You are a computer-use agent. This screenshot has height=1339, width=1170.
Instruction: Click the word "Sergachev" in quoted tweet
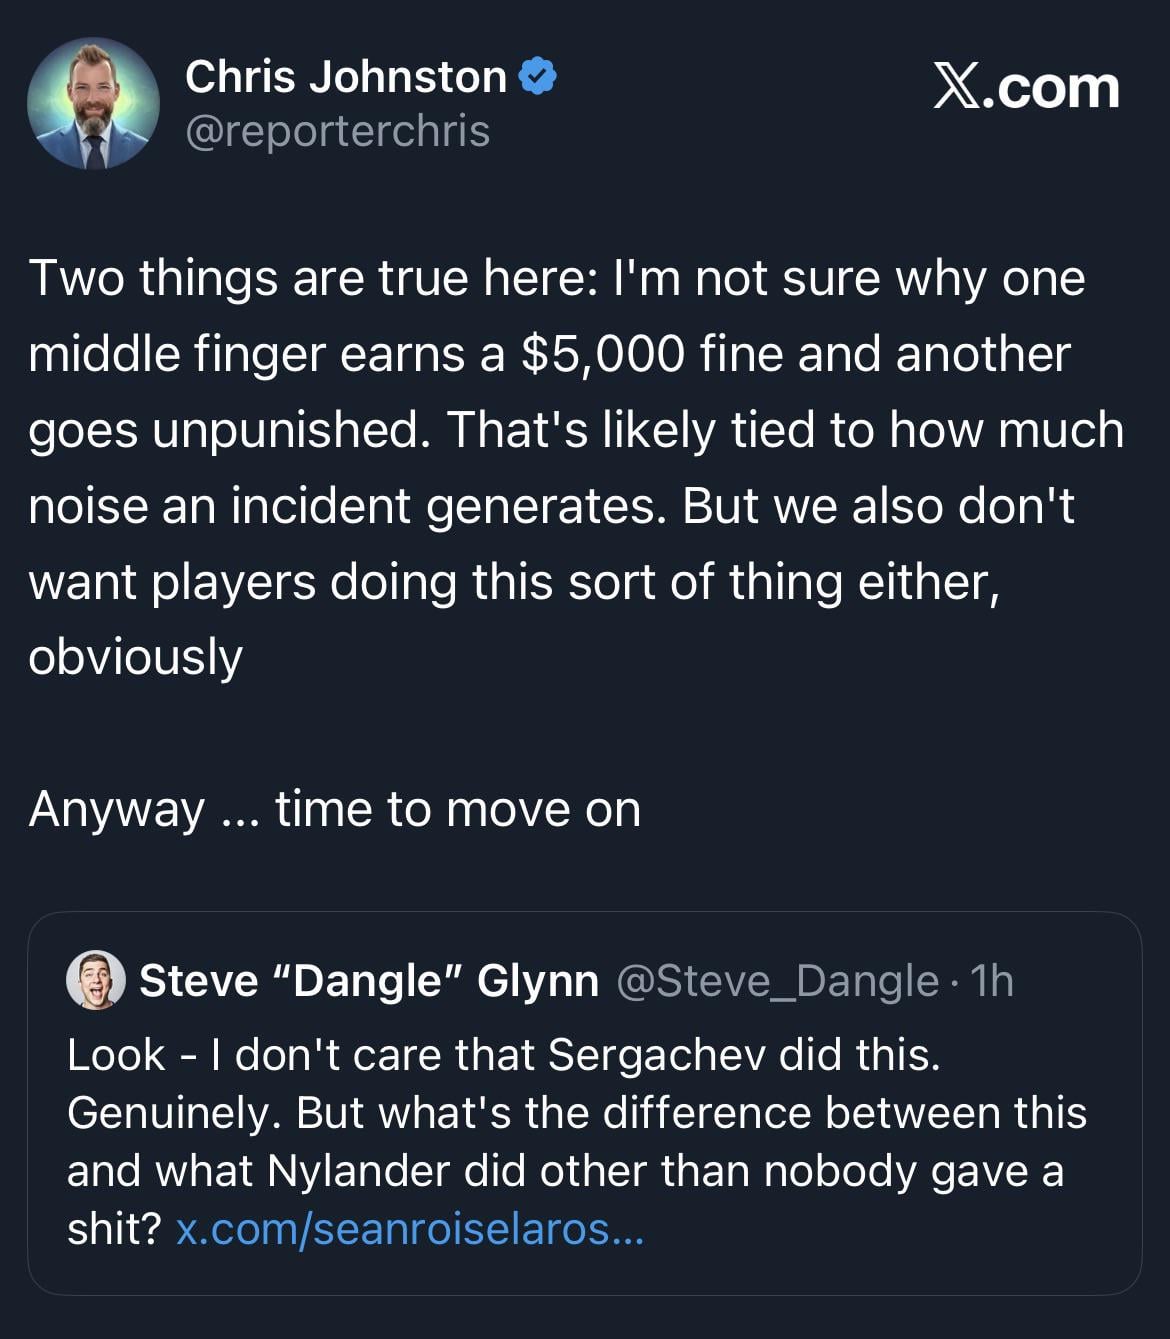657,1054
